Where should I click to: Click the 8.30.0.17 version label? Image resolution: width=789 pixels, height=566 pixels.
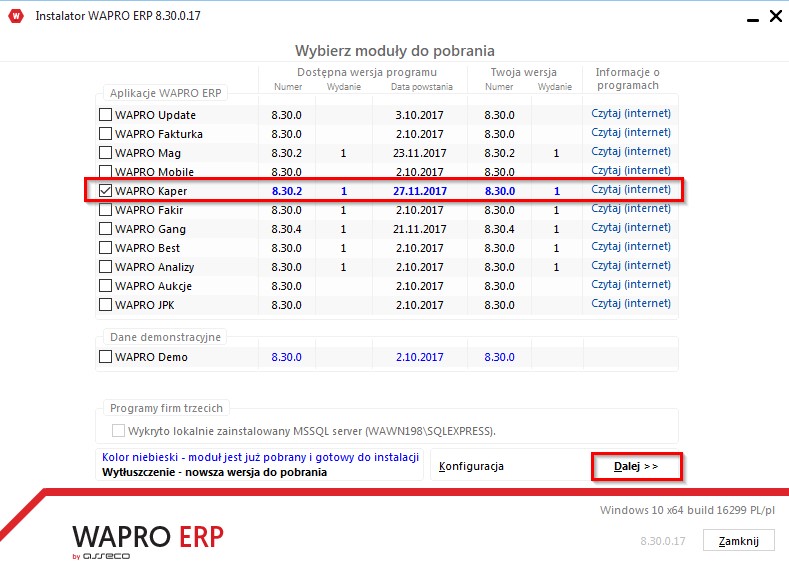(x=663, y=541)
